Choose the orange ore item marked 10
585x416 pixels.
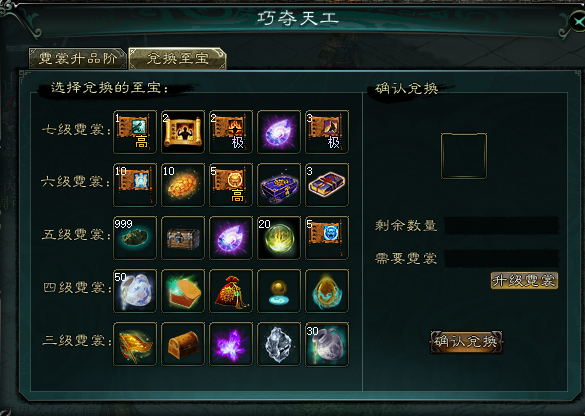tap(183, 185)
